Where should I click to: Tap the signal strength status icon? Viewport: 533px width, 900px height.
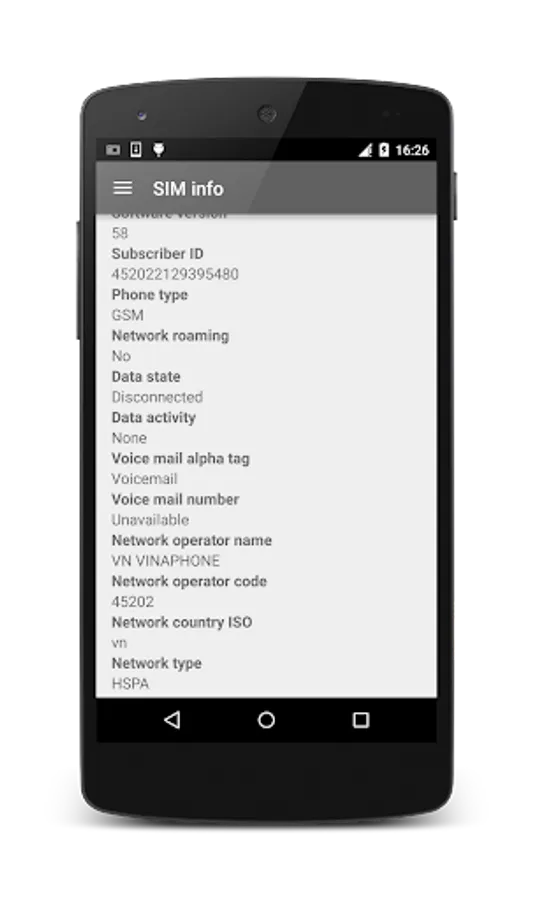tap(365, 150)
